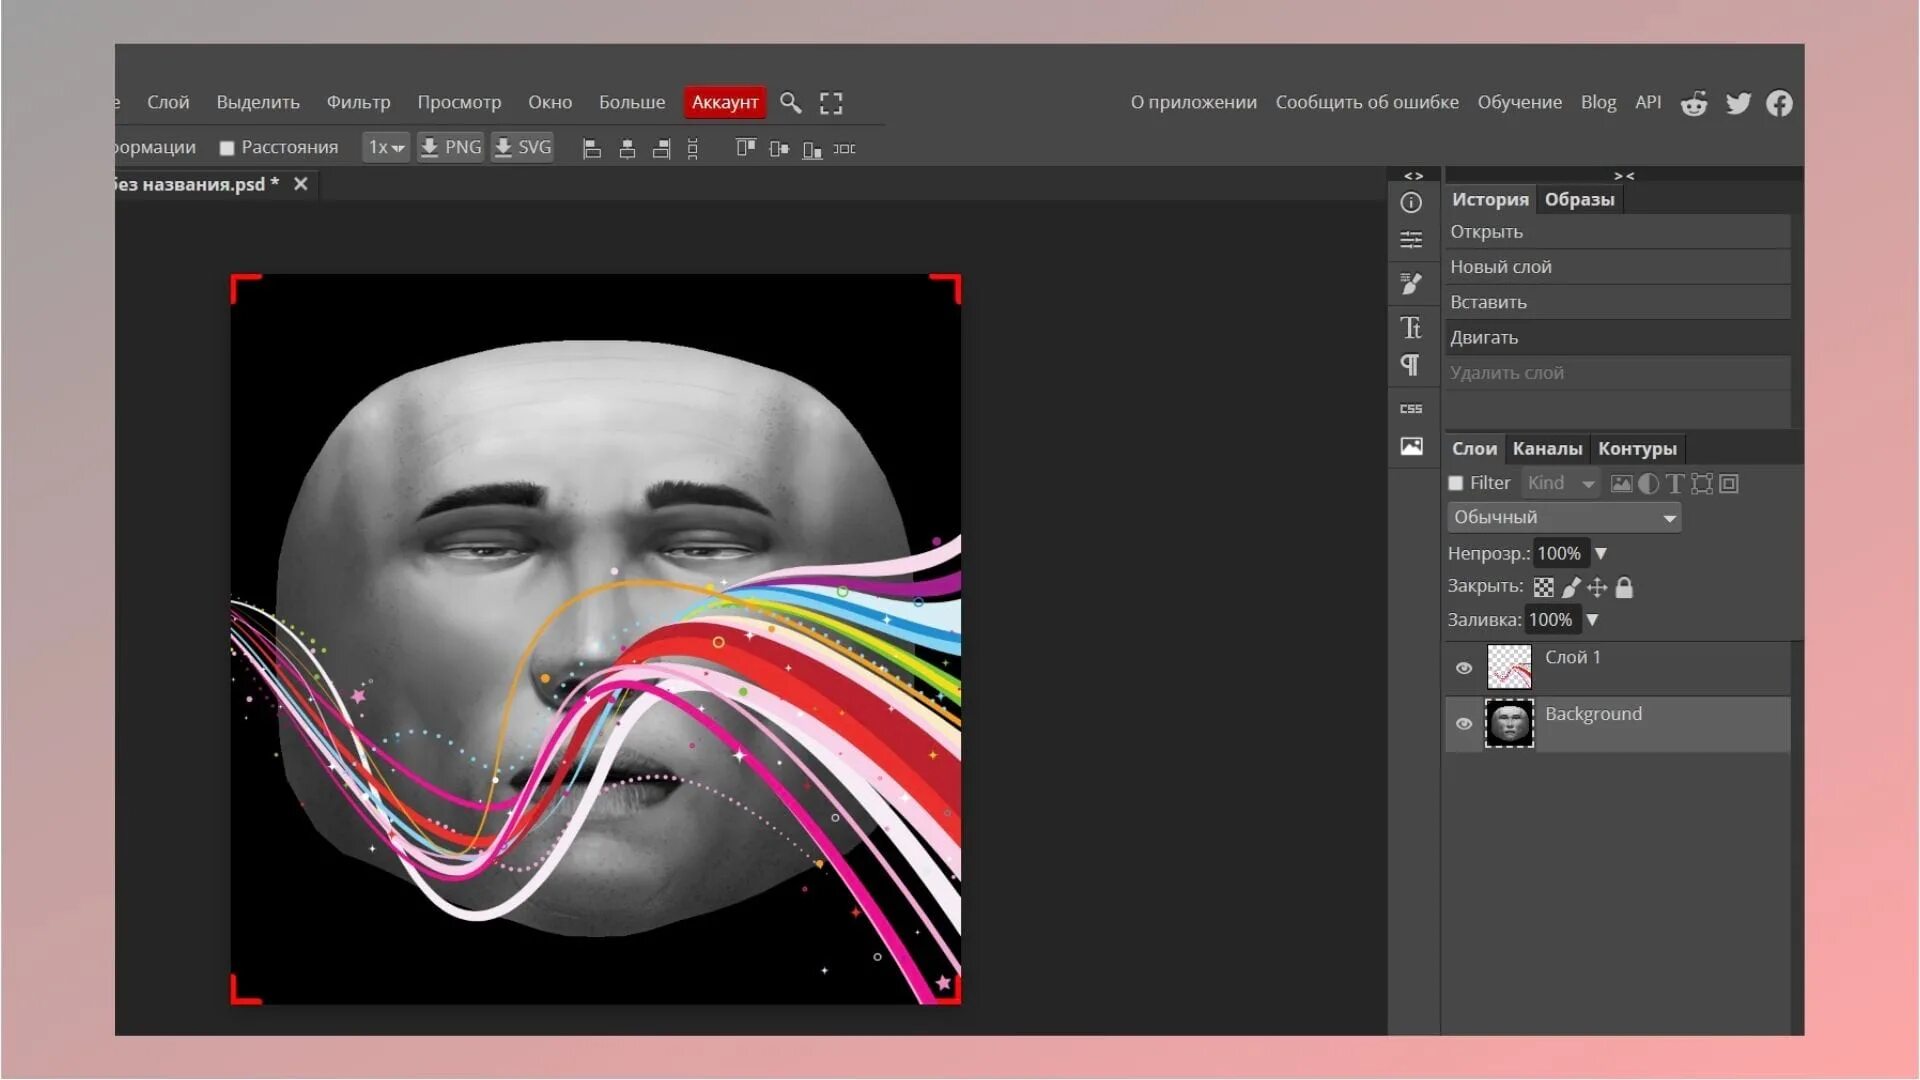Click the search magnifier icon
This screenshot has width=1920, height=1080.
(x=790, y=103)
